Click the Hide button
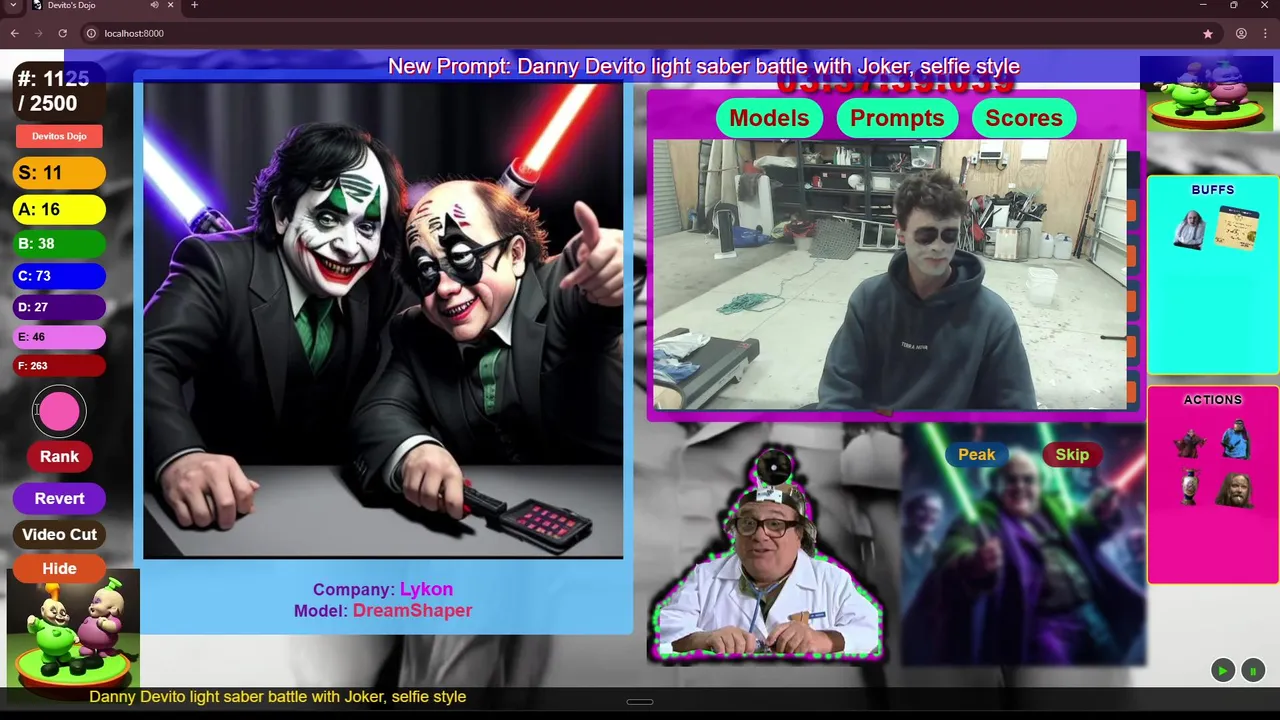The image size is (1280, 720). coord(59,568)
